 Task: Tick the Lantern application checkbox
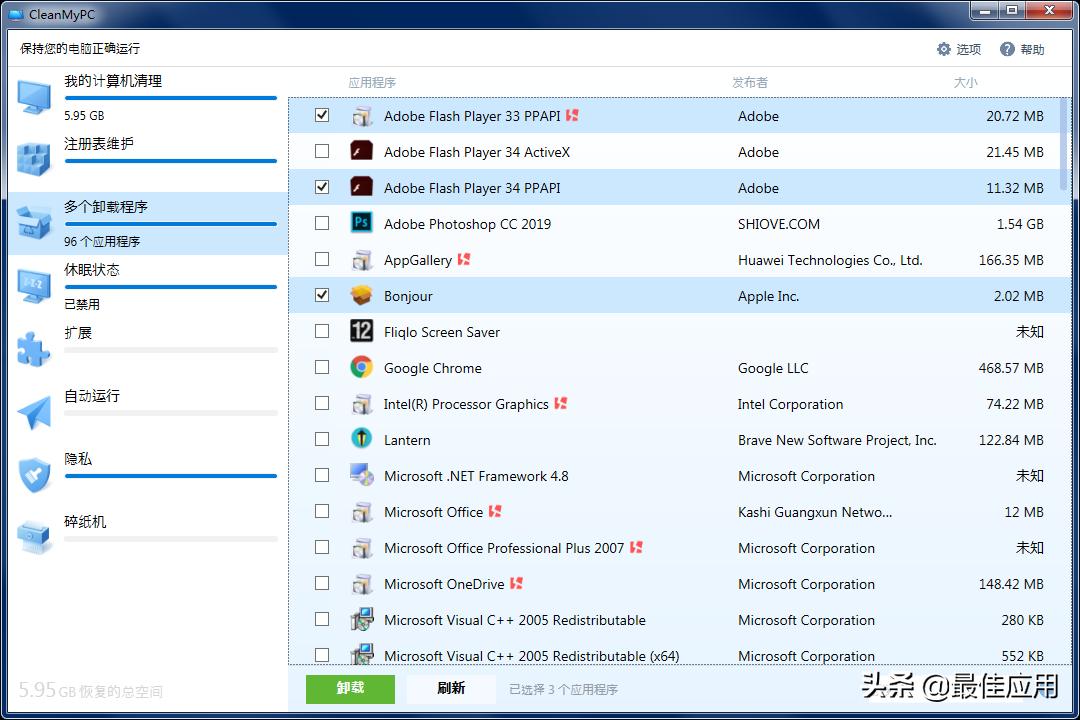click(322, 440)
